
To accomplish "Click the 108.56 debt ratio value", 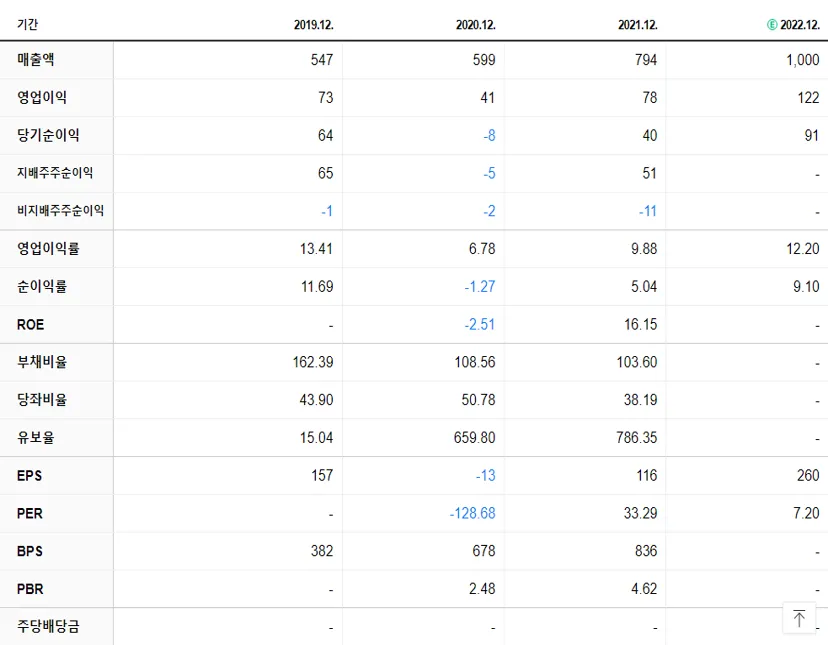I will tap(475, 362).
